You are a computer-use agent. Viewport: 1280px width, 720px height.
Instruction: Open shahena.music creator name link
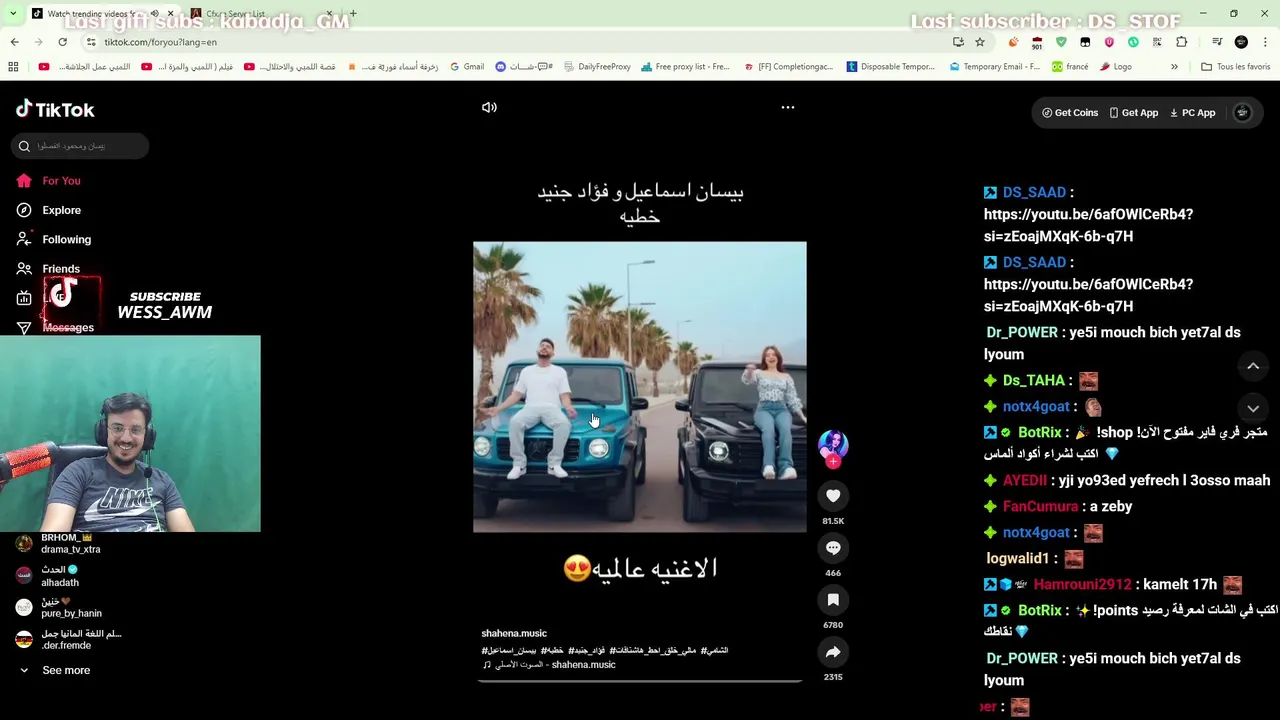[514, 633]
